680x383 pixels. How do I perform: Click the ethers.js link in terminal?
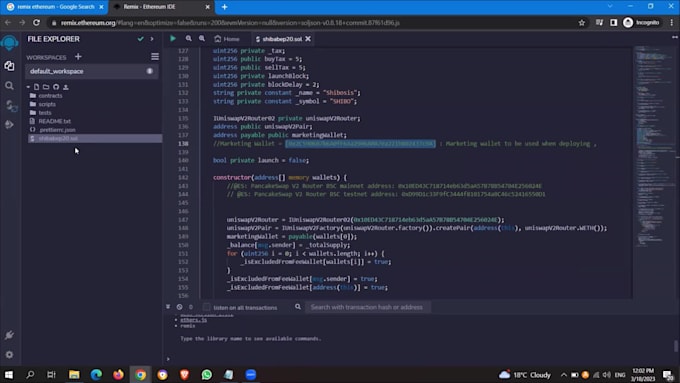193,320
